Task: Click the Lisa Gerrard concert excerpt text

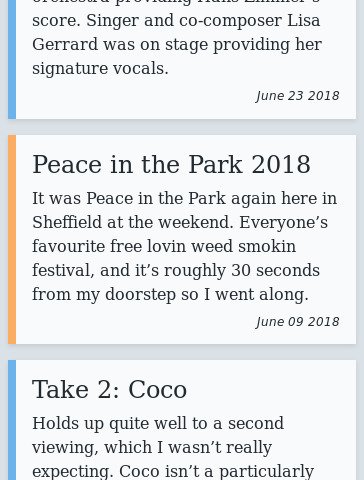Action: [177, 38]
